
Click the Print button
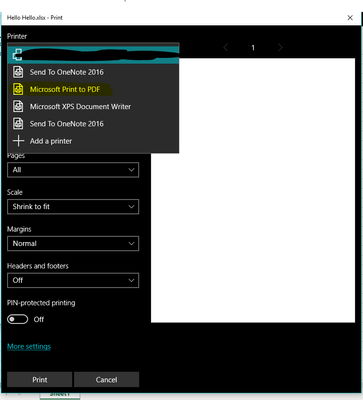tap(40, 380)
